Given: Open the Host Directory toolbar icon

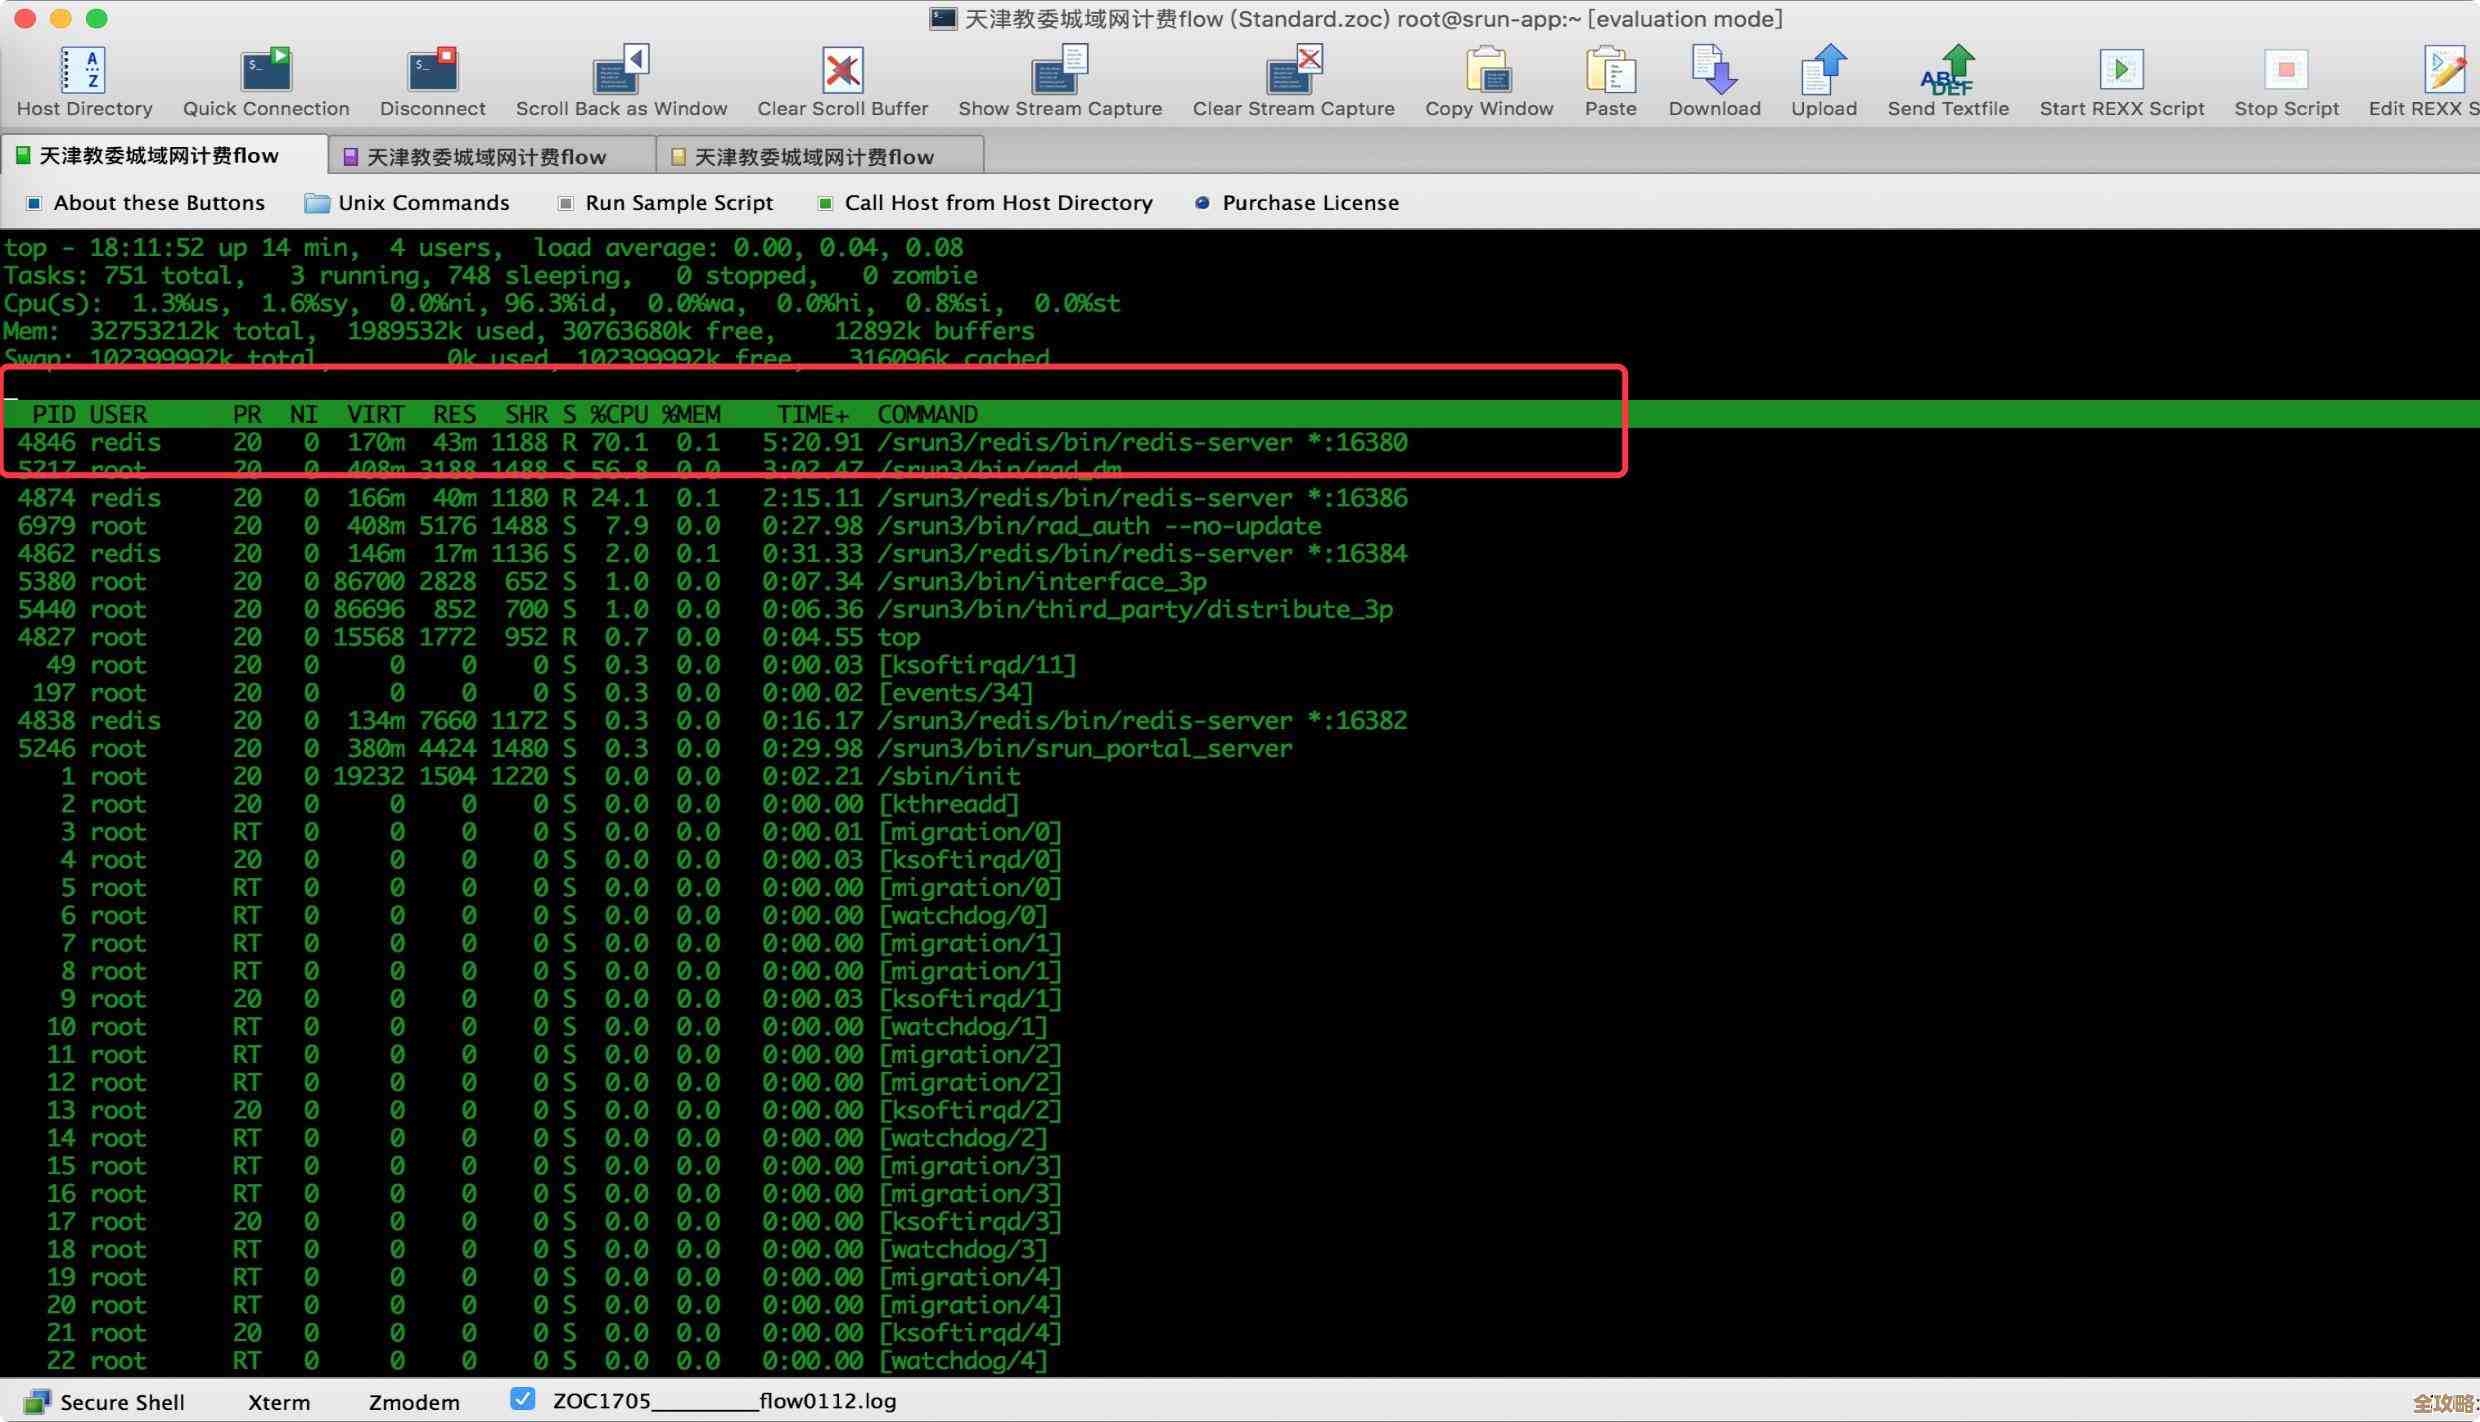Looking at the screenshot, I should pyautogui.click(x=84, y=72).
